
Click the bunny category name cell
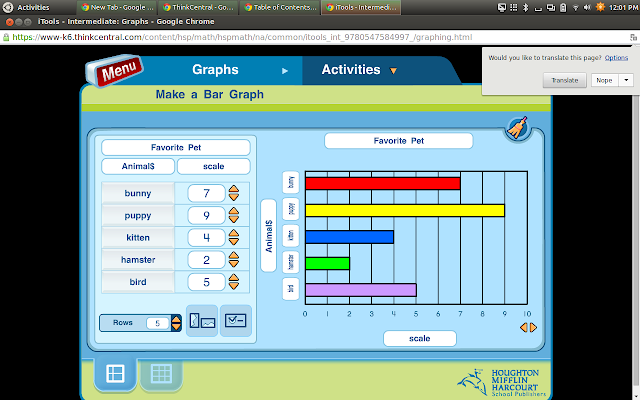138,193
